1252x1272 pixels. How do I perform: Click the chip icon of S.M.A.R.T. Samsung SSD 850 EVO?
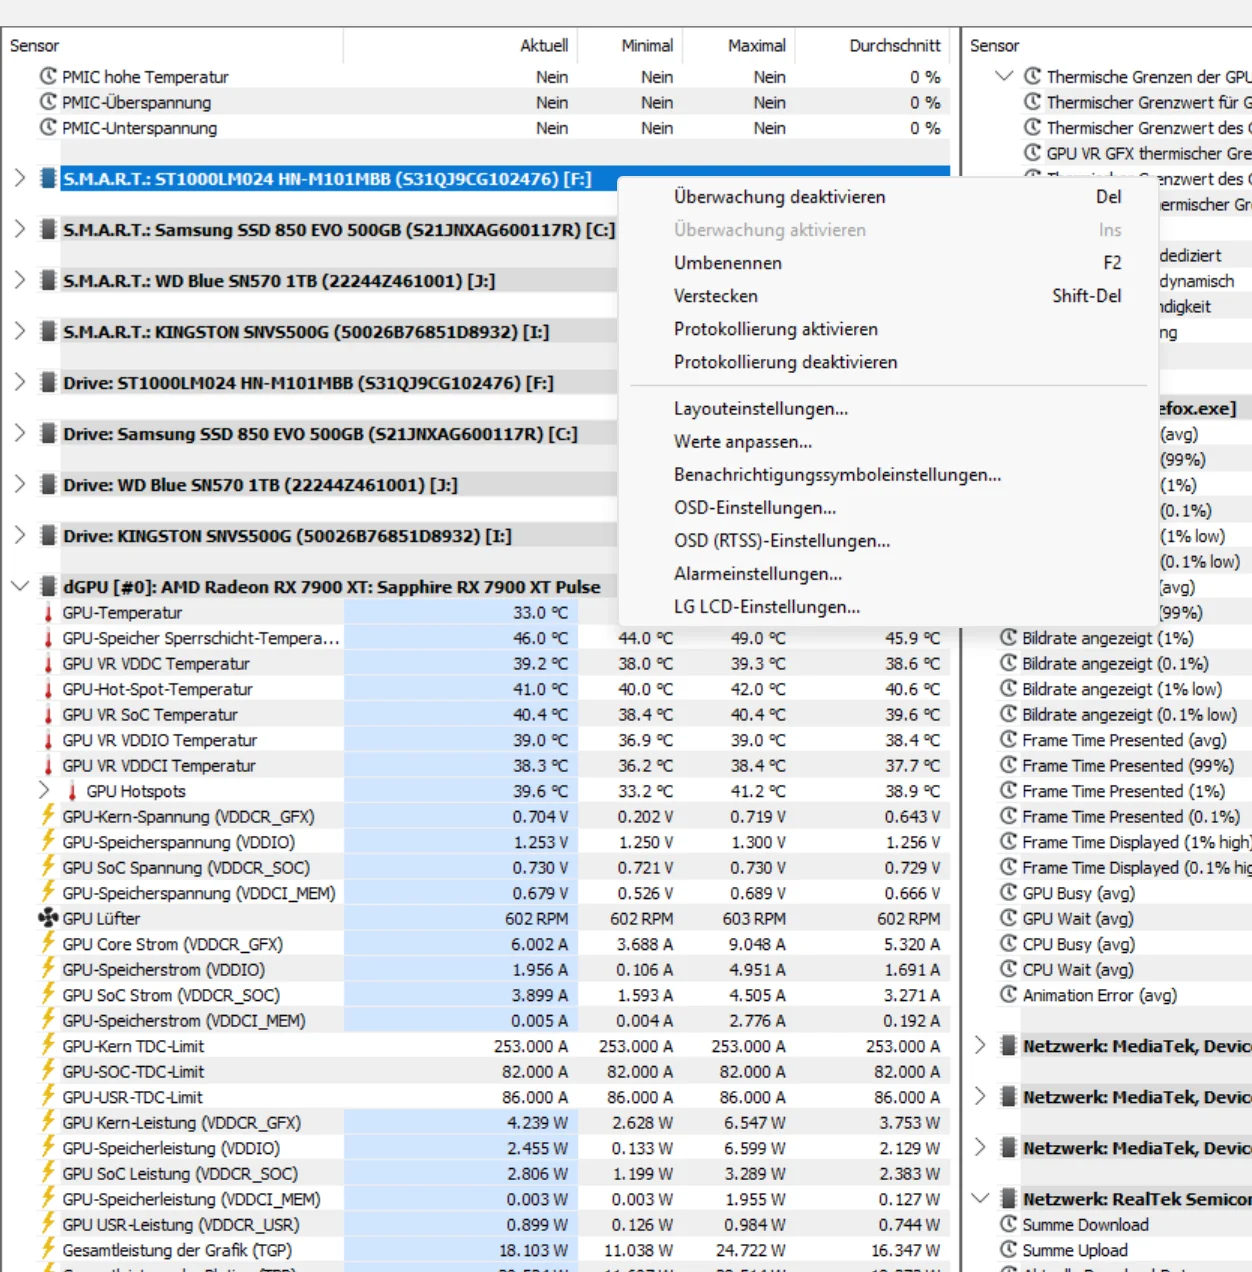tap(48, 229)
